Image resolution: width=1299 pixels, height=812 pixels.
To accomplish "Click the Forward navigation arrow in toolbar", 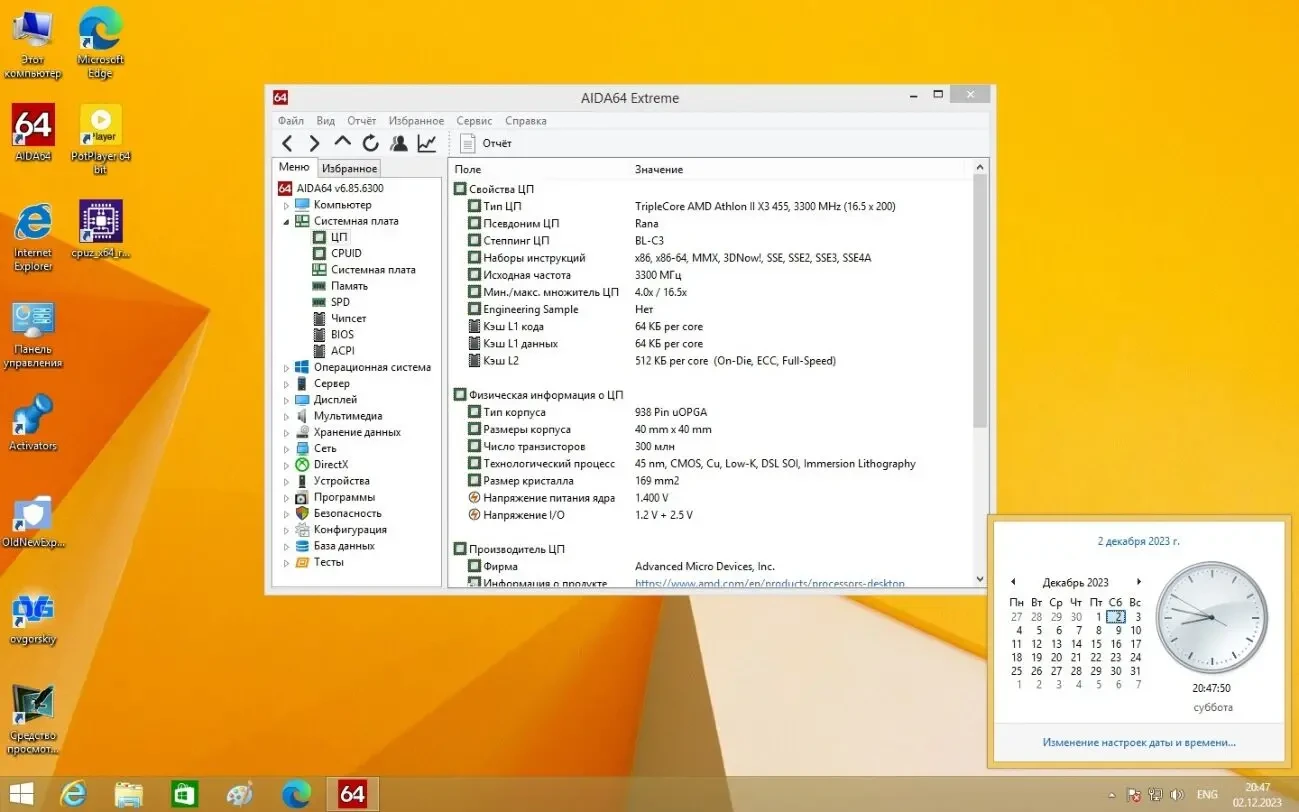I will click(x=314, y=143).
